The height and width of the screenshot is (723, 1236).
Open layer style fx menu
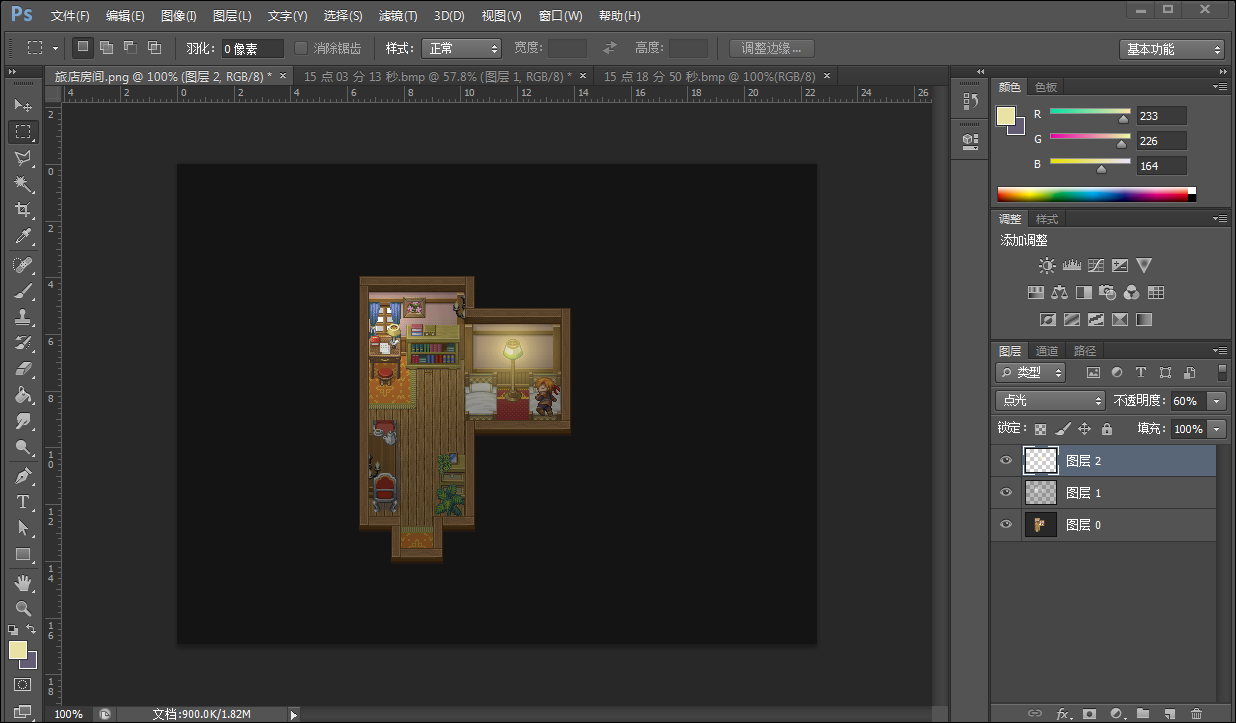[x=1063, y=713]
